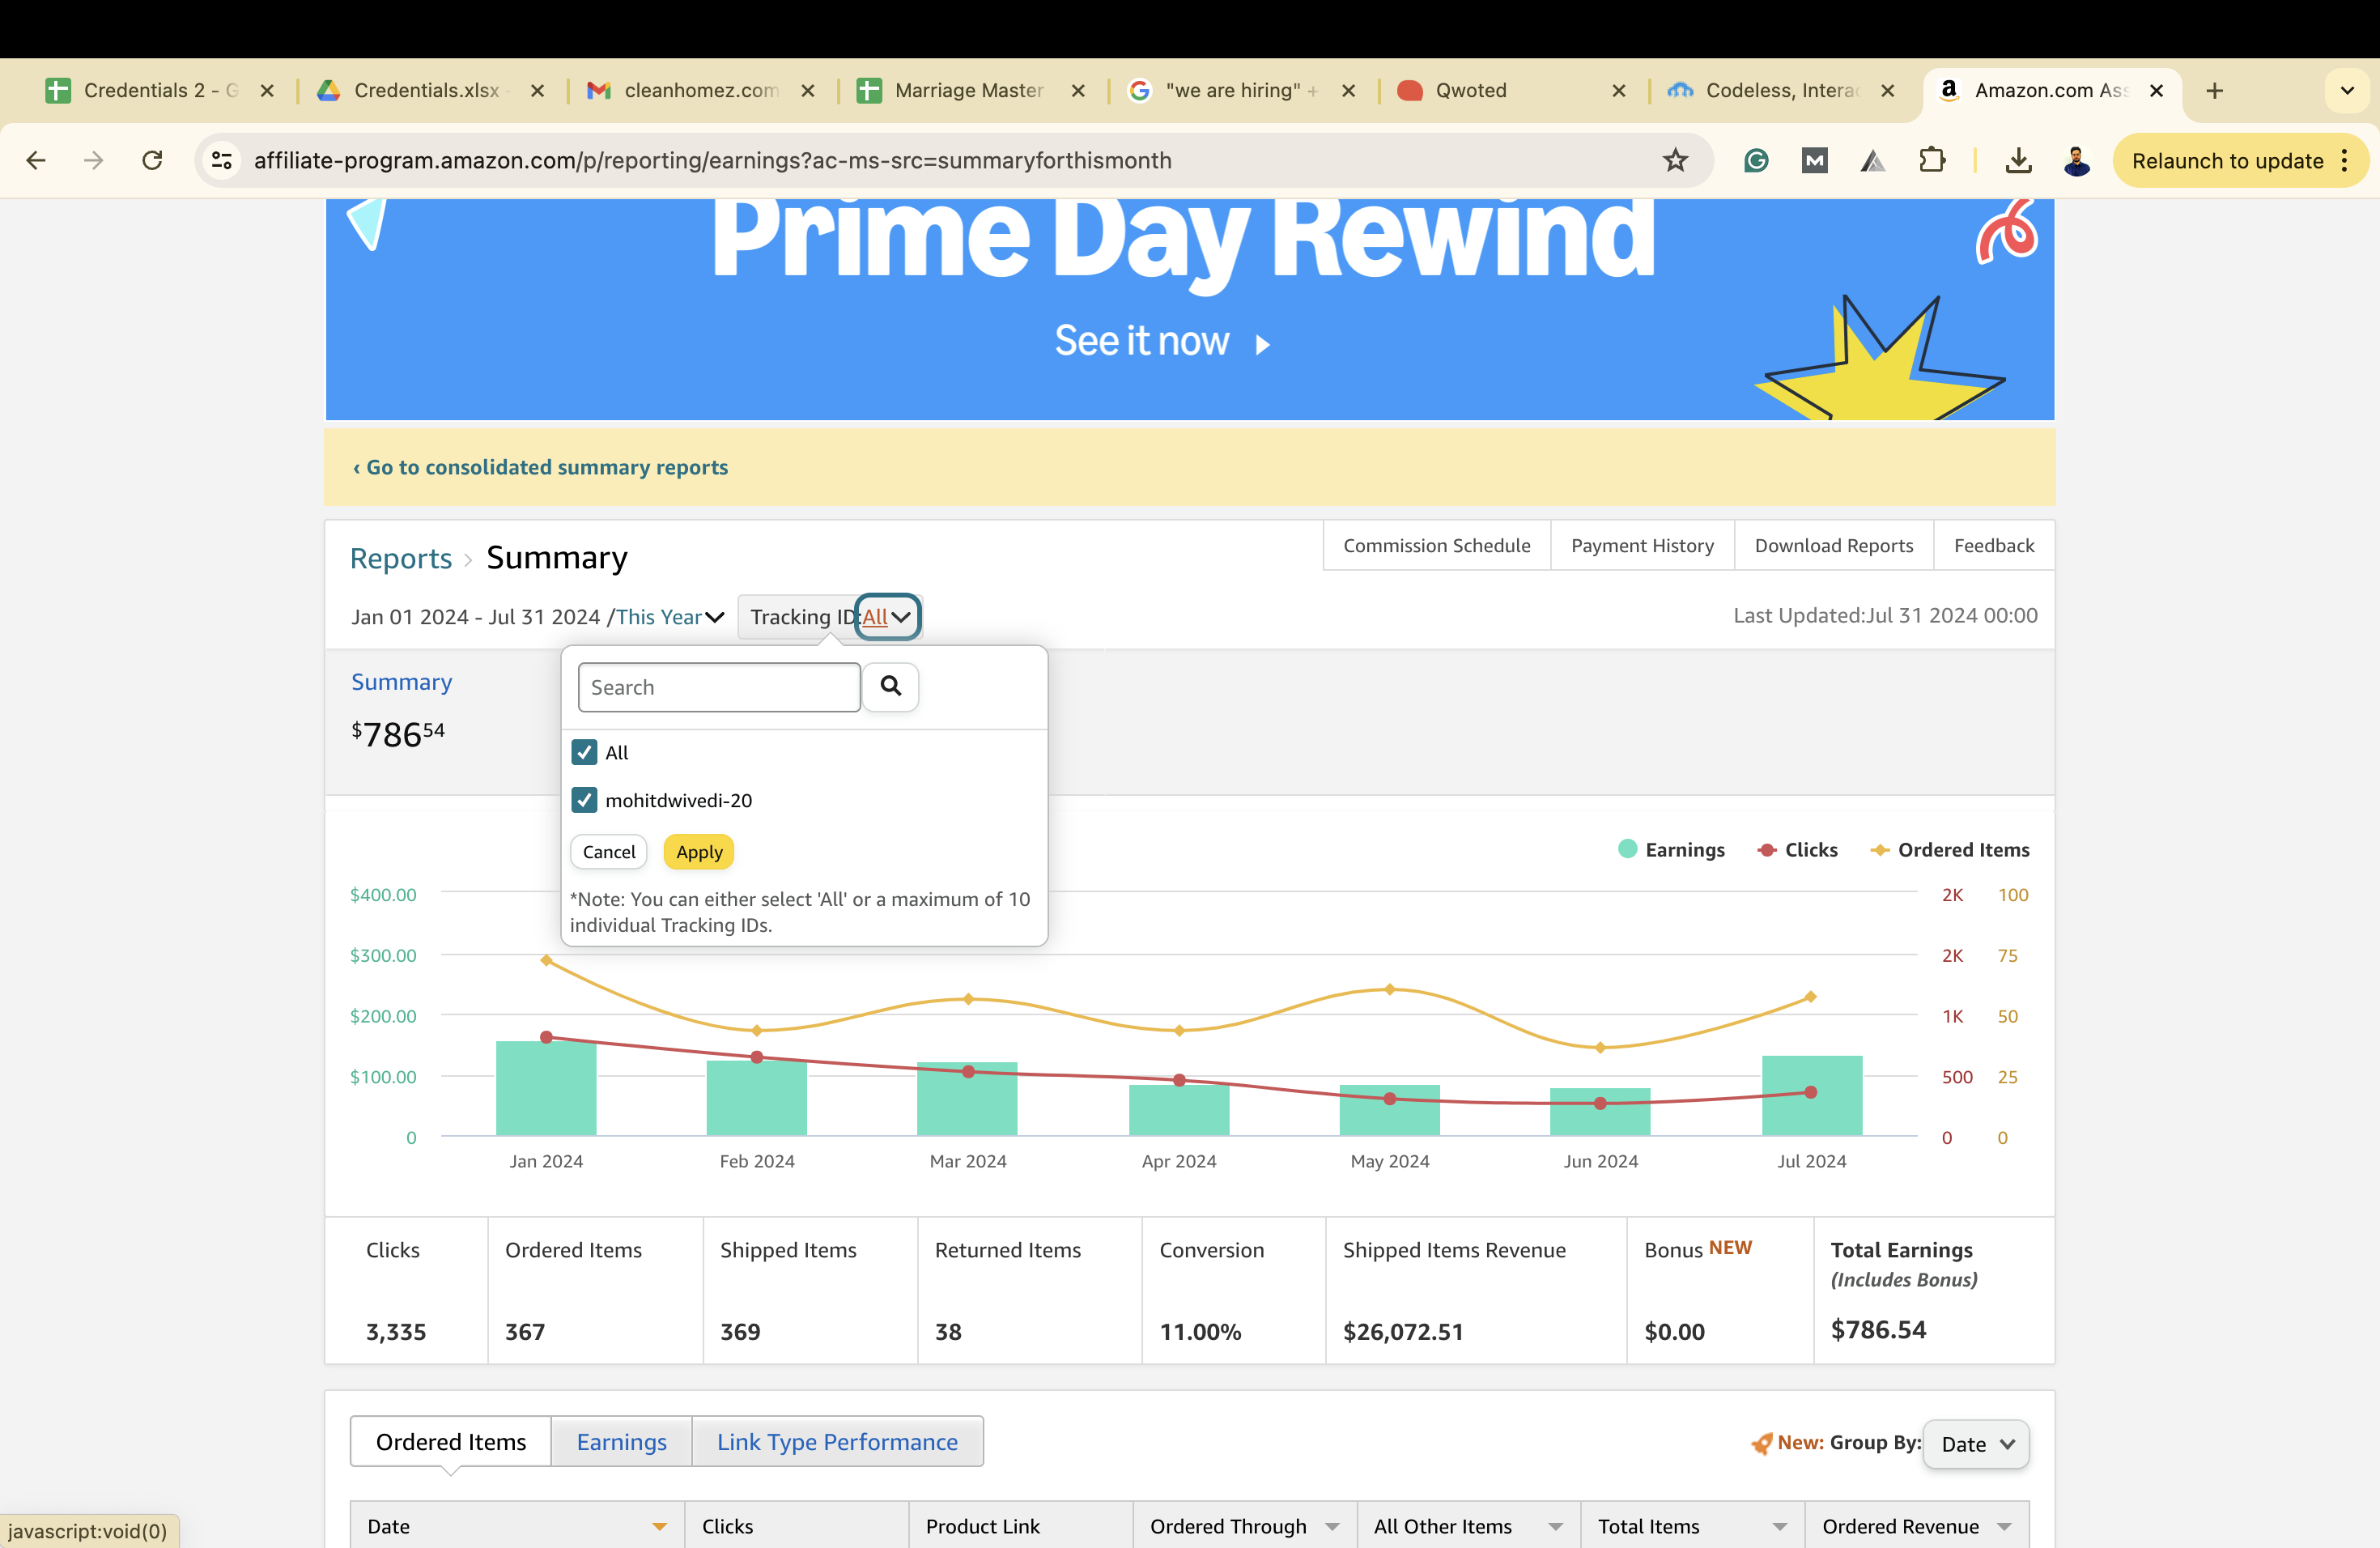Viewport: 2380px width, 1548px height.
Task: Open the Grammarly extension icon
Action: click(1756, 160)
